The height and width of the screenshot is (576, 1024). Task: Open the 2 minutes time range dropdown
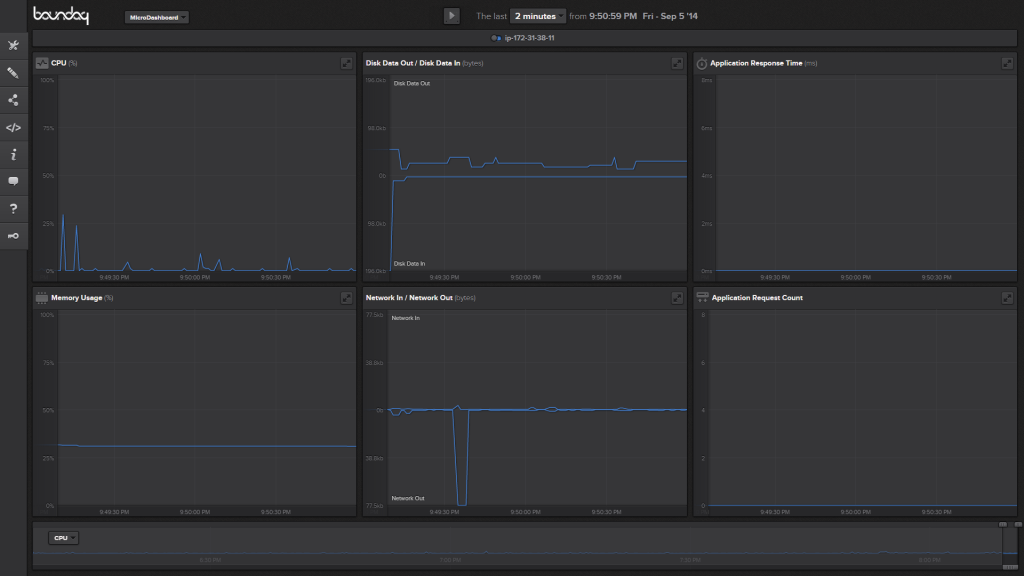click(x=537, y=16)
